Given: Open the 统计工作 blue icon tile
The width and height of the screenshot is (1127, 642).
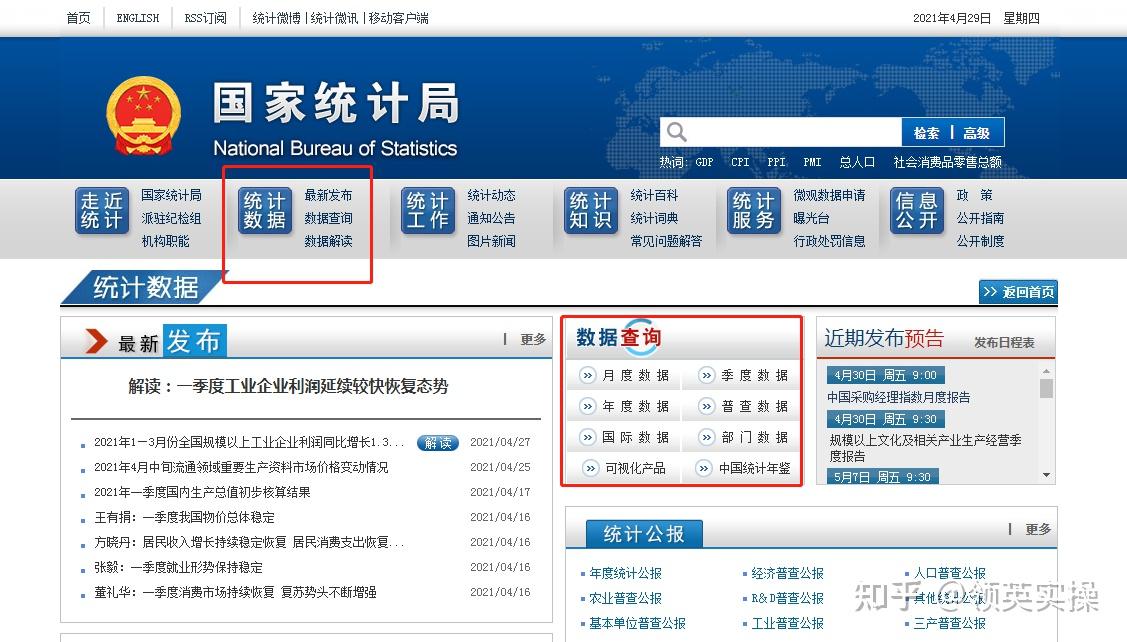Looking at the screenshot, I should (428, 211).
